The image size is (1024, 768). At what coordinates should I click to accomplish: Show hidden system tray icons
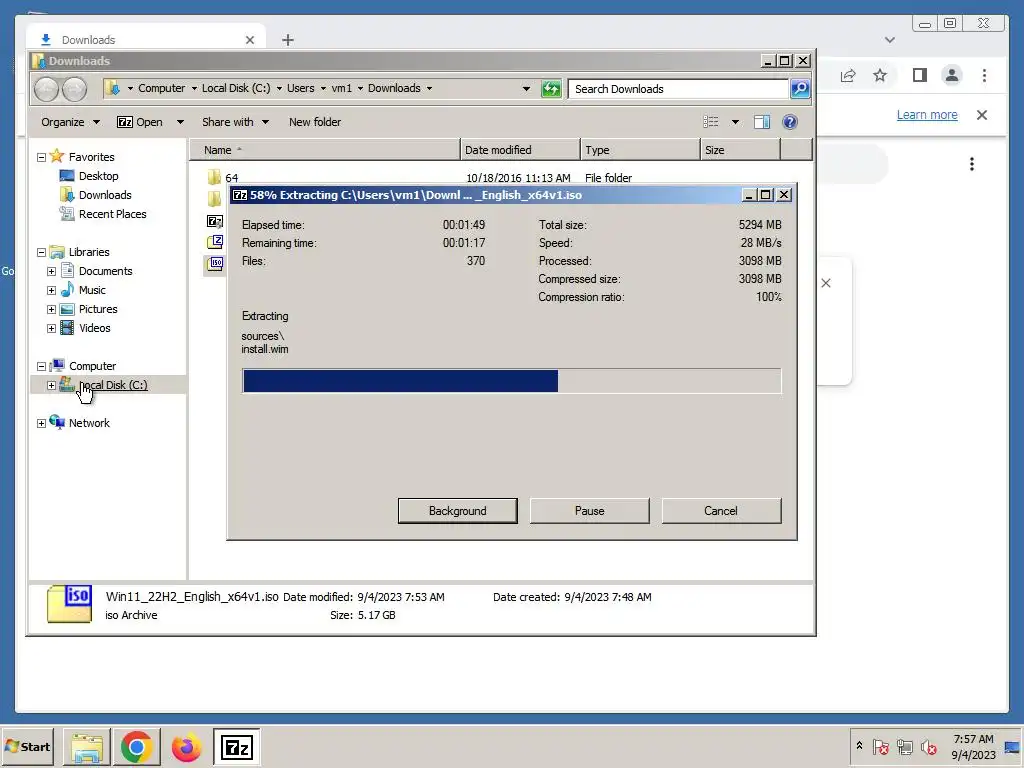(859, 746)
